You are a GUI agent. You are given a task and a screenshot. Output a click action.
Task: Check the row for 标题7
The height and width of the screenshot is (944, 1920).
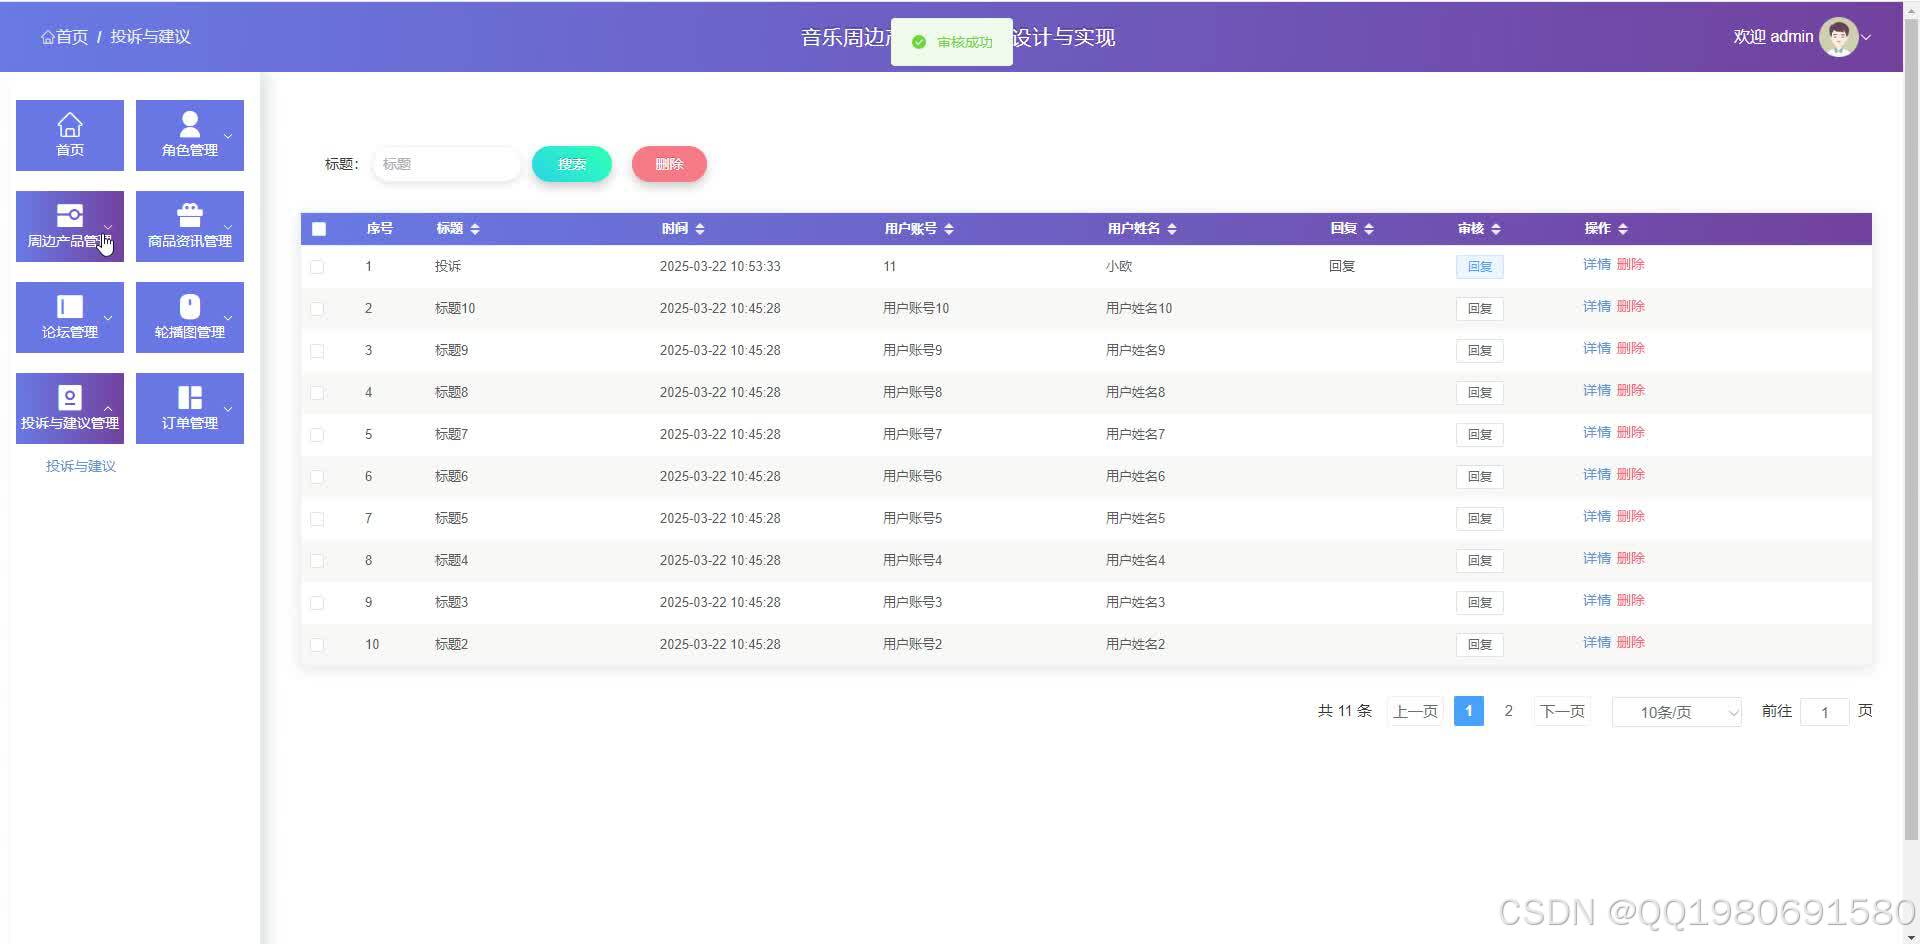click(317, 435)
